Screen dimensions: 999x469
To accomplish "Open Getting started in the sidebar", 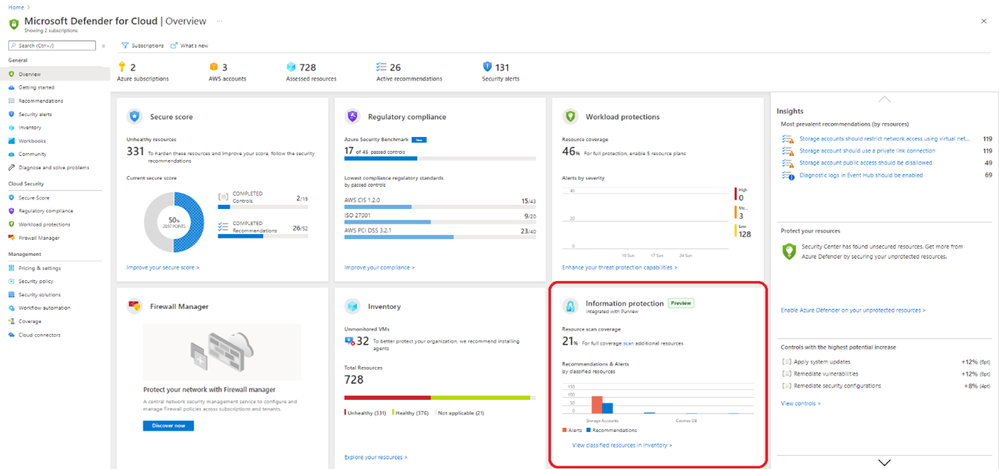I will point(36,87).
